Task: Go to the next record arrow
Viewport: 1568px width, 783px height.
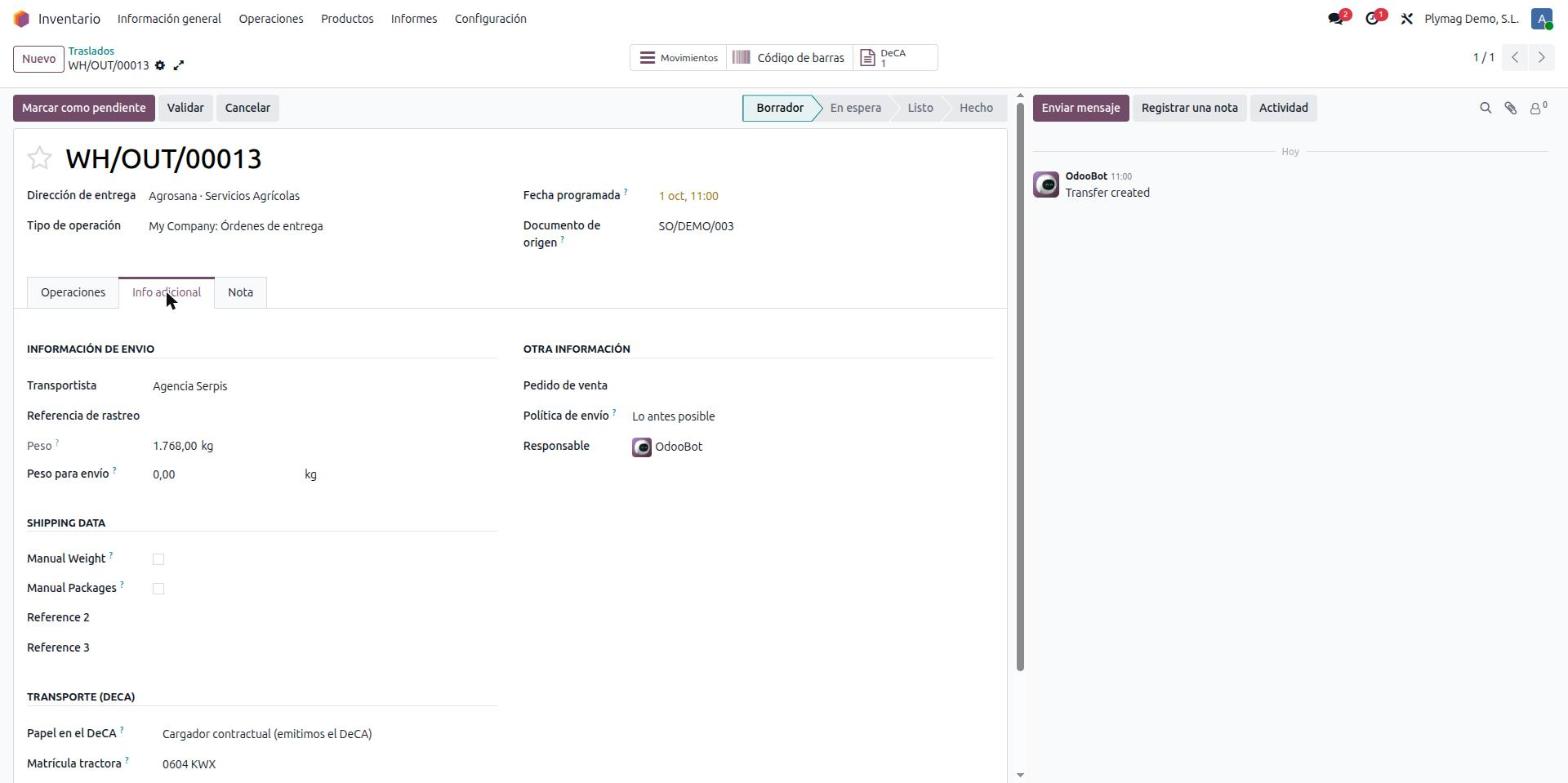Action: [x=1542, y=58]
